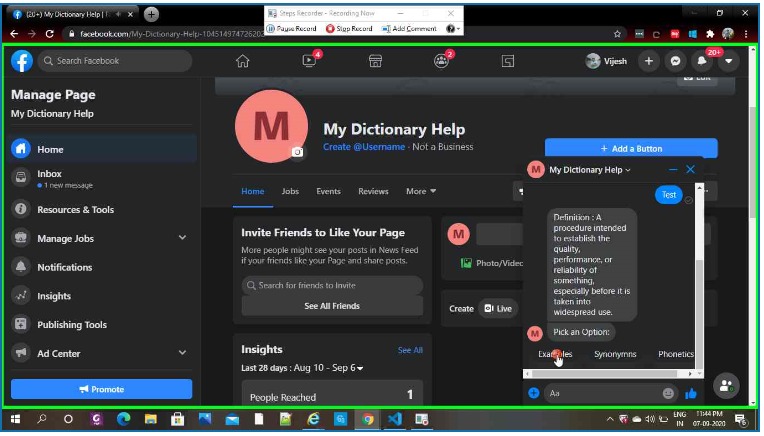Close the My Dictionary Help chat

click(690, 170)
